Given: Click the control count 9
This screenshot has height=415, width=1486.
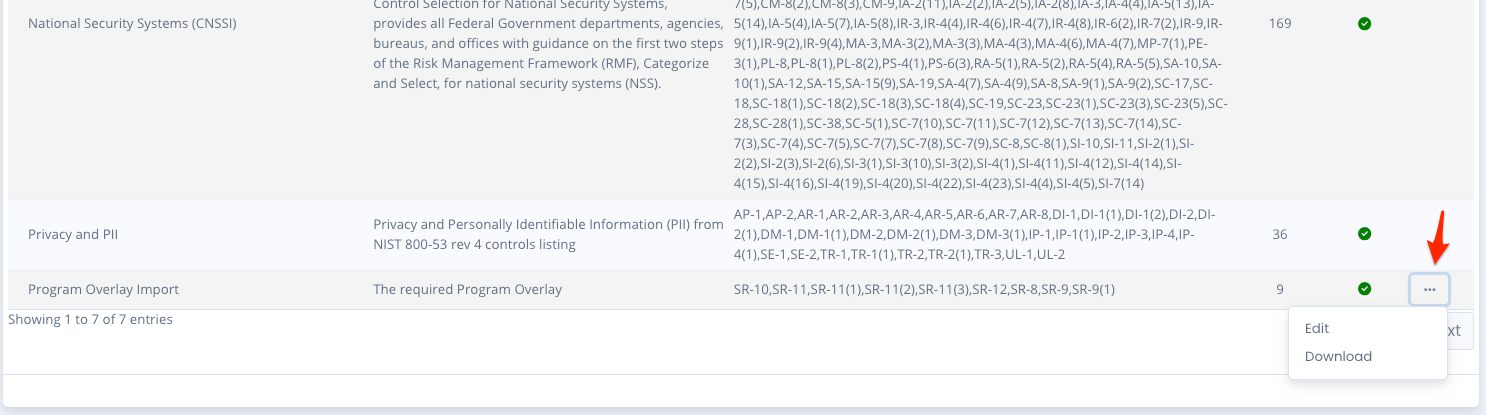Looking at the screenshot, I should pos(1280,289).
